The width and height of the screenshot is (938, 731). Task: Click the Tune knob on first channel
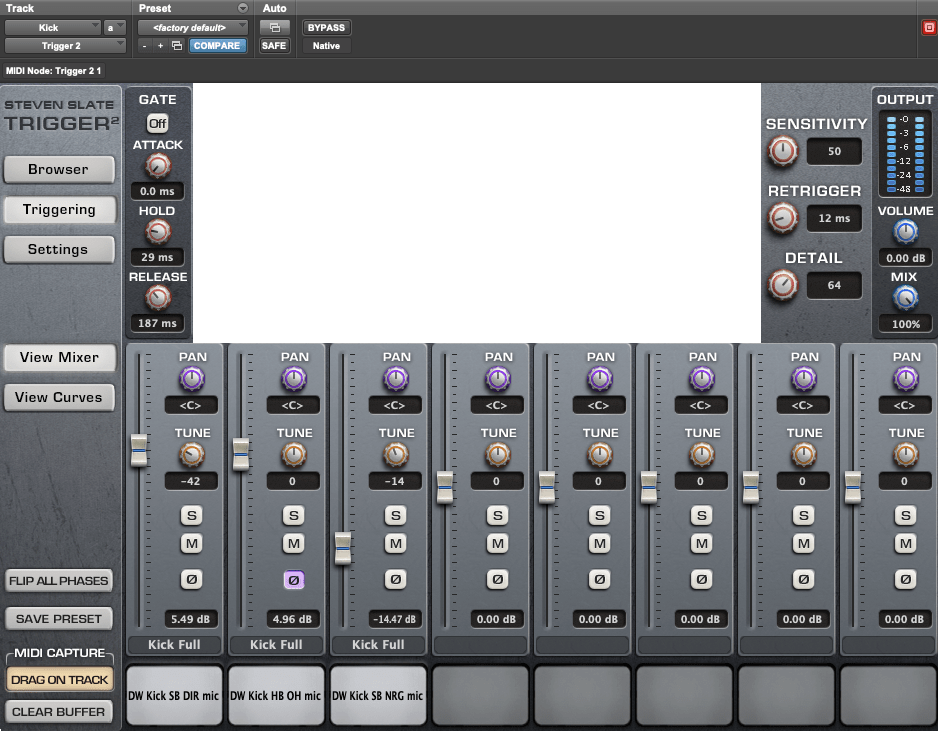pos(191,455)
